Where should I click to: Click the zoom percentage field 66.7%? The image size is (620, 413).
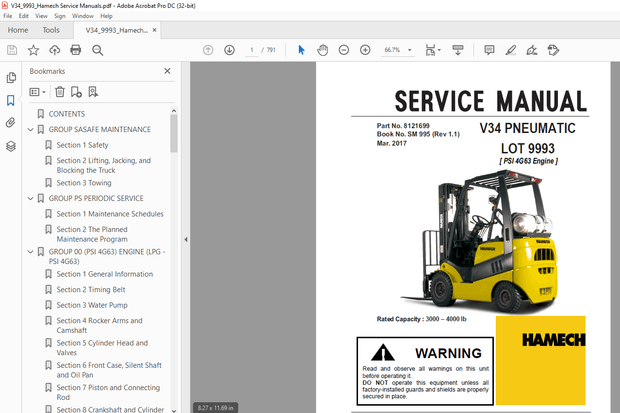(392, 50)
